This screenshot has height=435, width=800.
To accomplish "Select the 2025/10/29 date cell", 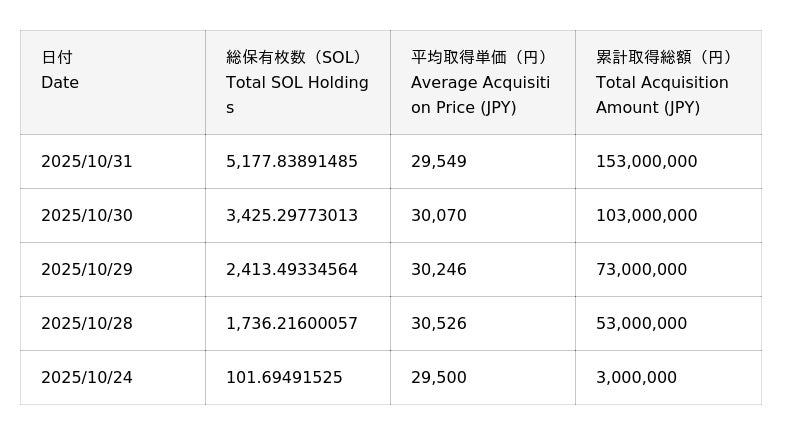I will [87, 270].
